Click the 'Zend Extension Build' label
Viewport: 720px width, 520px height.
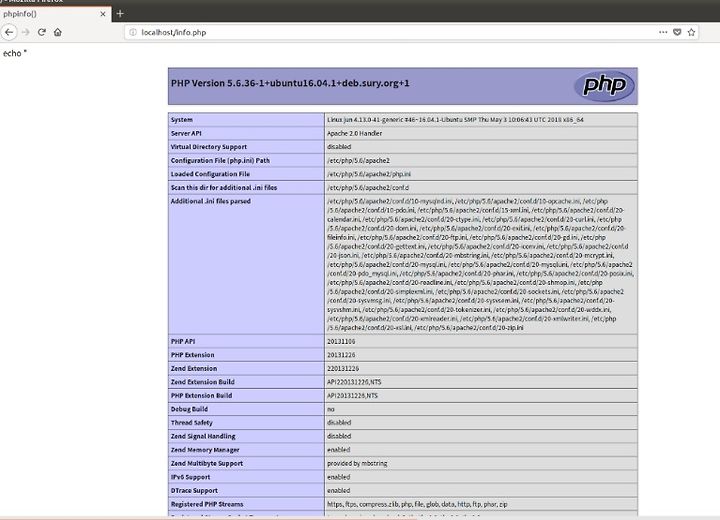pyautogui.click(x=202, y=382)
